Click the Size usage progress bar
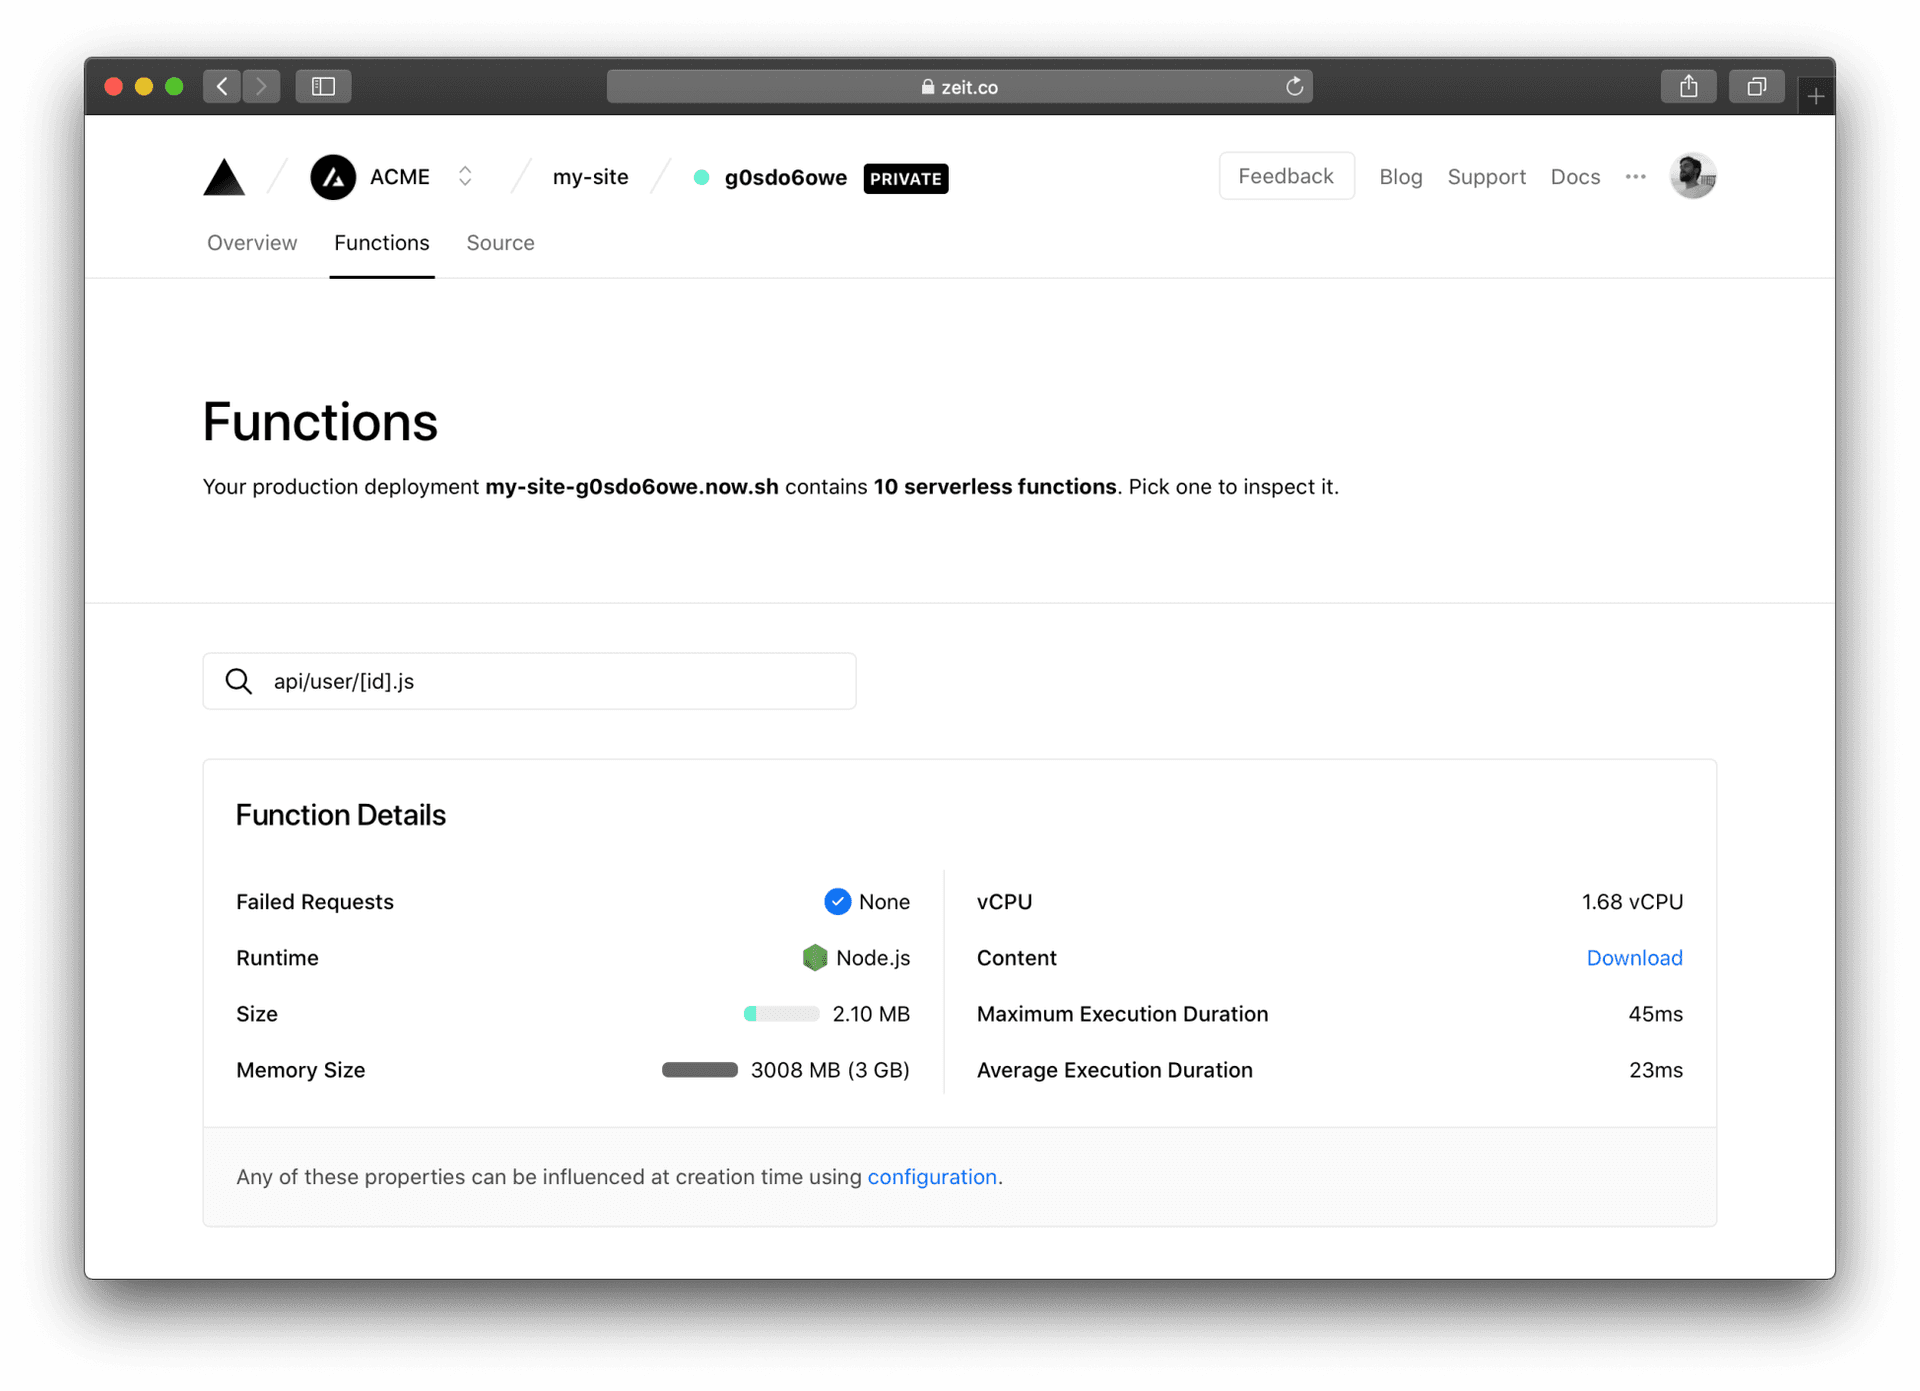The width and height of the screenshot is (1920, 1391). [x=781, y=1014]
